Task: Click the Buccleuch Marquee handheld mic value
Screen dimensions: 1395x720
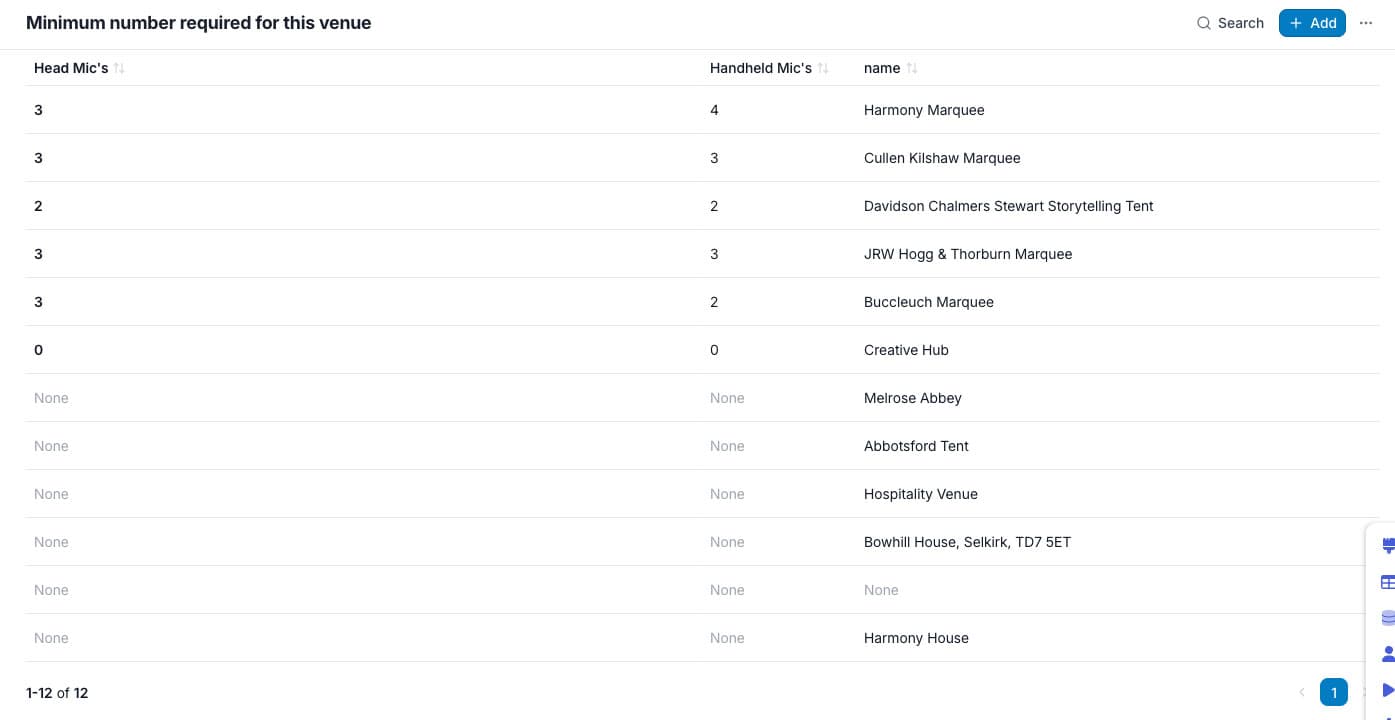Action: click(x=714, y=302)
